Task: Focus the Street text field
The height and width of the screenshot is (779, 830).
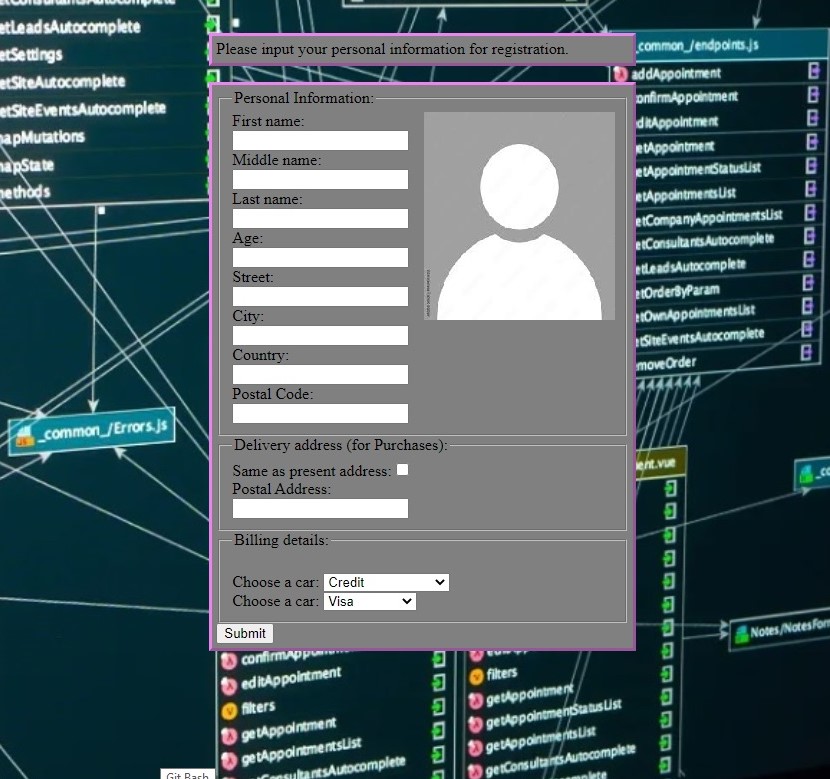Action: [320, 297]
